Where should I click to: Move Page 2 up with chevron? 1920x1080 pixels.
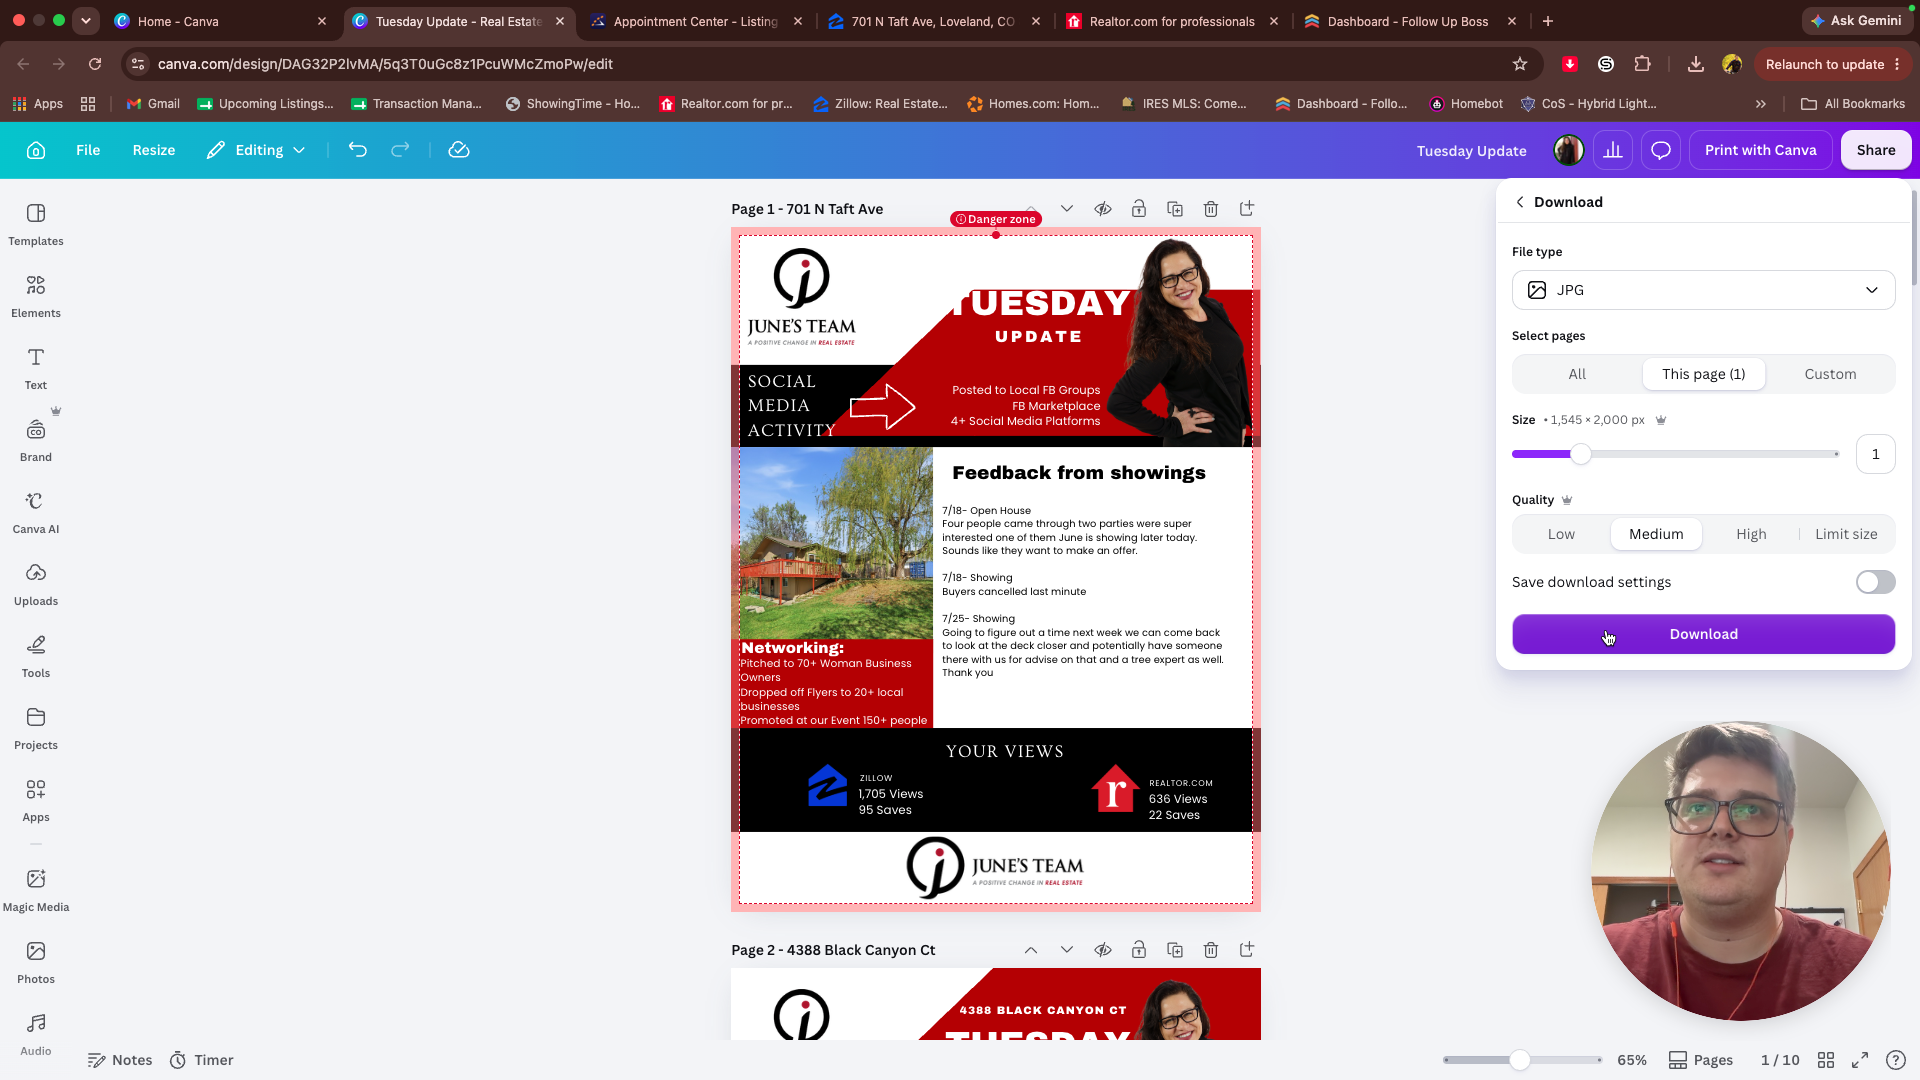click(x=1031, y=950)
